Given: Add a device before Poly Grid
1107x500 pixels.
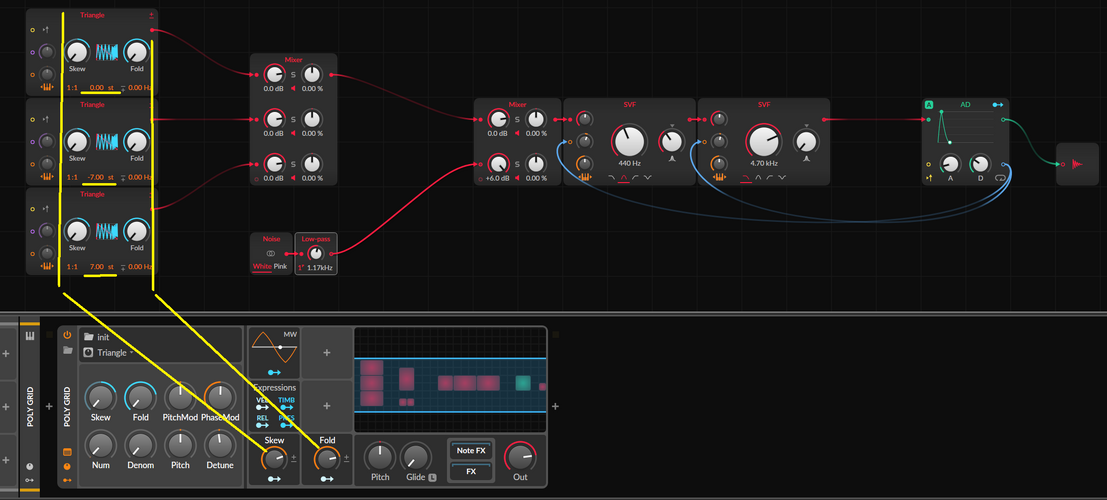Looking at the screenshot, I should tap(49, 406).
